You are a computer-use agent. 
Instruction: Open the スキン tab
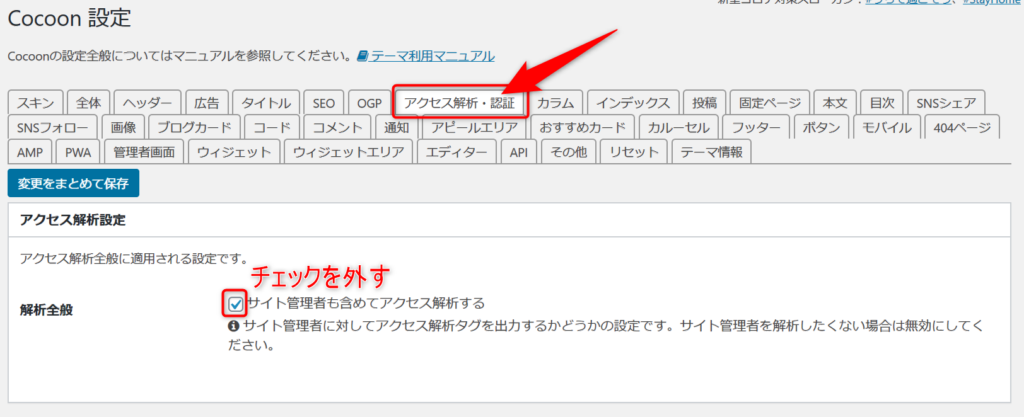pyautogui.click(x=36, y=102)
